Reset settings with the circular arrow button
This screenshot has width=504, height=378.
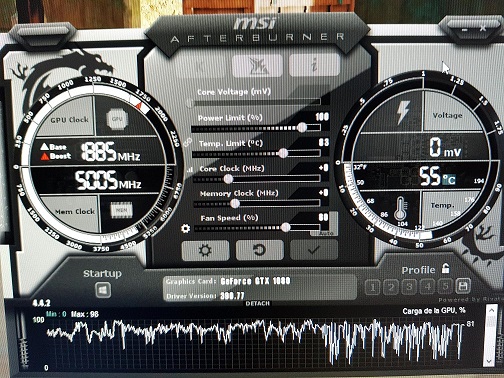click(259, 250)
